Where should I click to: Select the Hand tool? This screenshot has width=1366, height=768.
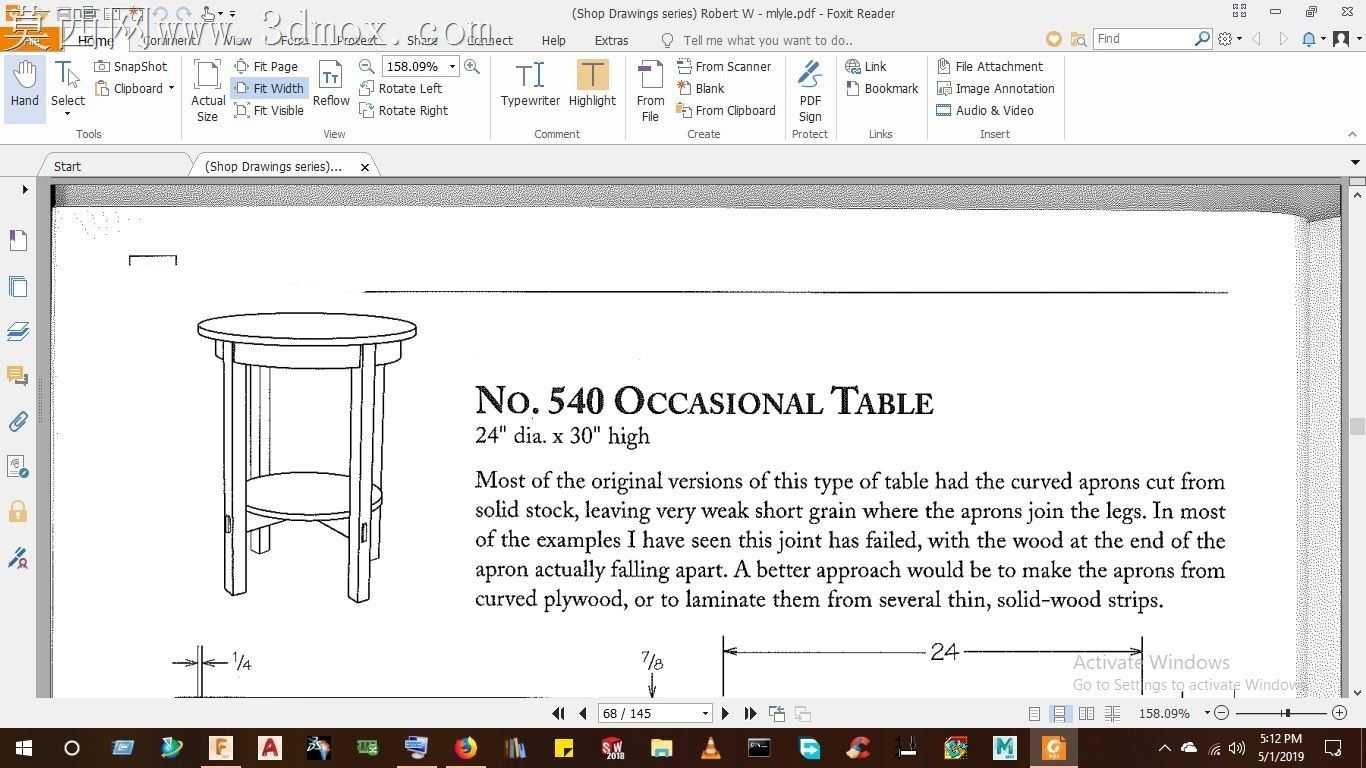pos(25,84)
